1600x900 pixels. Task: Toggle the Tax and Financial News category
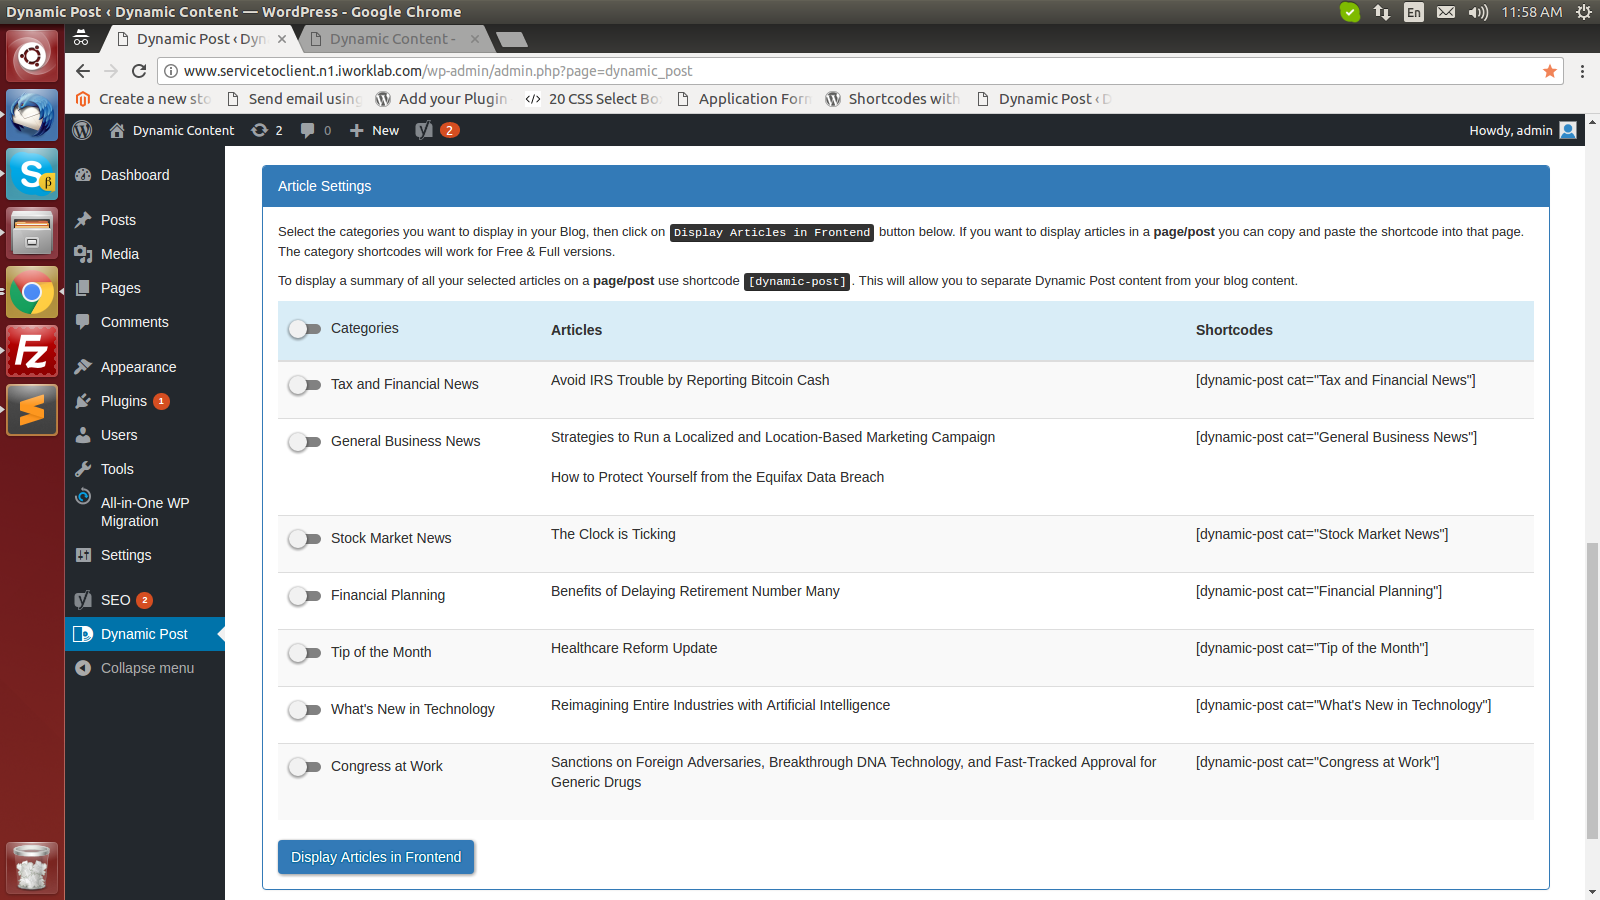click(305, 385)
